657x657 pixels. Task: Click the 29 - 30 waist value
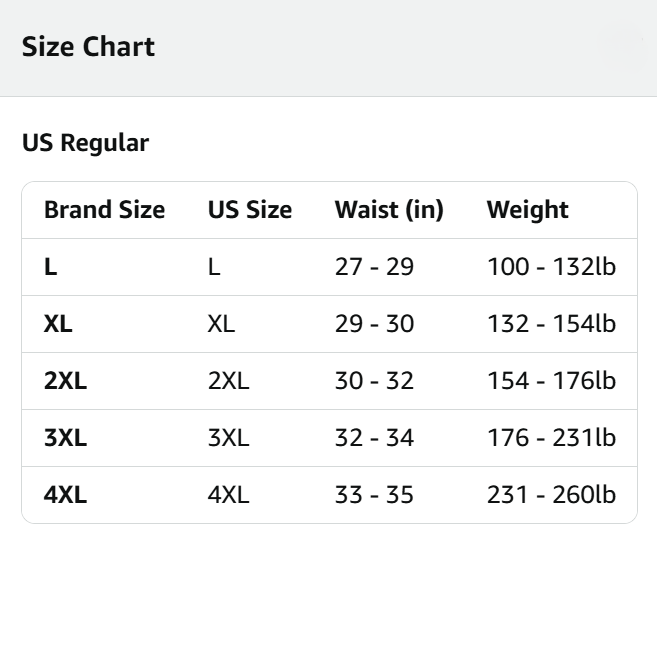click(374, 324)
